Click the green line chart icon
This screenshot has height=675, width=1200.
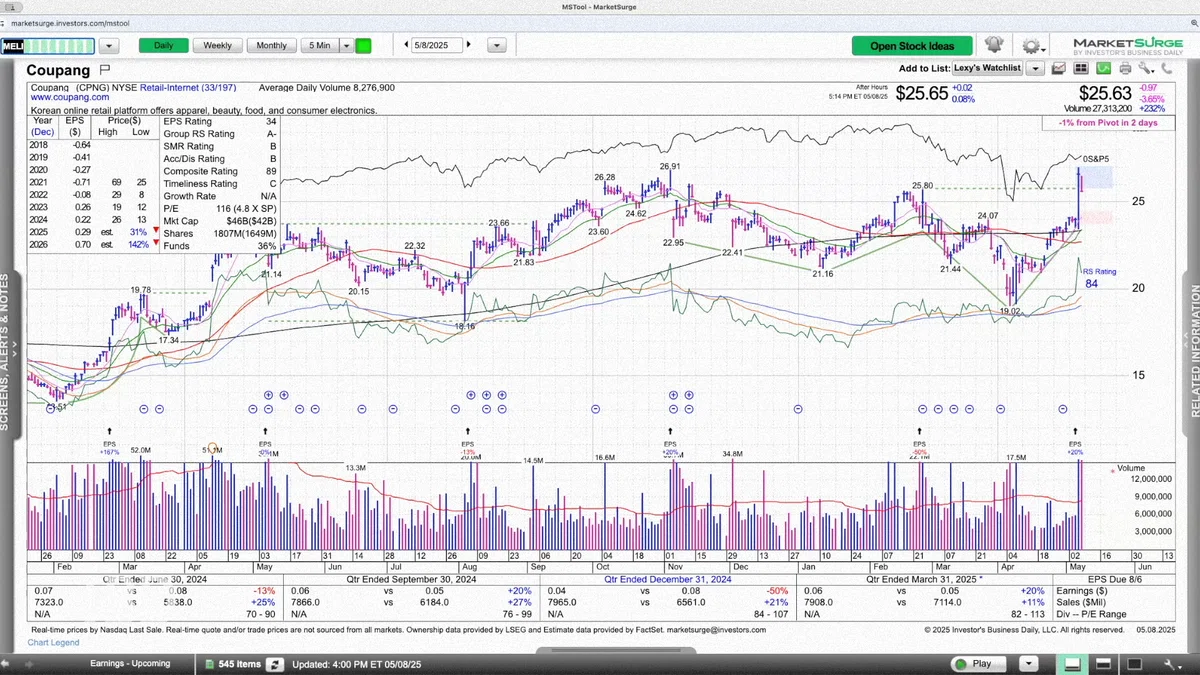1103,68
